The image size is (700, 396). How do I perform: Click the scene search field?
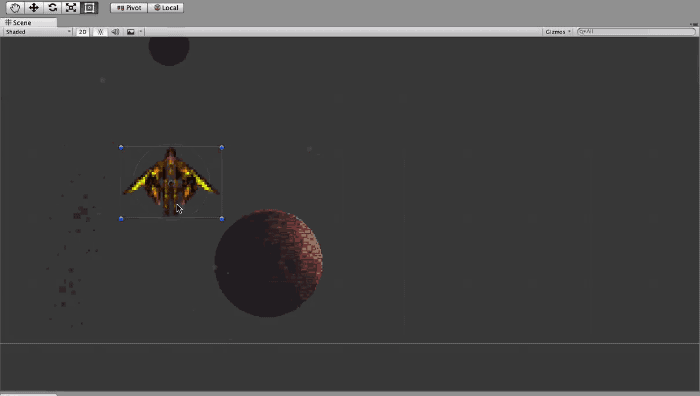636,32
